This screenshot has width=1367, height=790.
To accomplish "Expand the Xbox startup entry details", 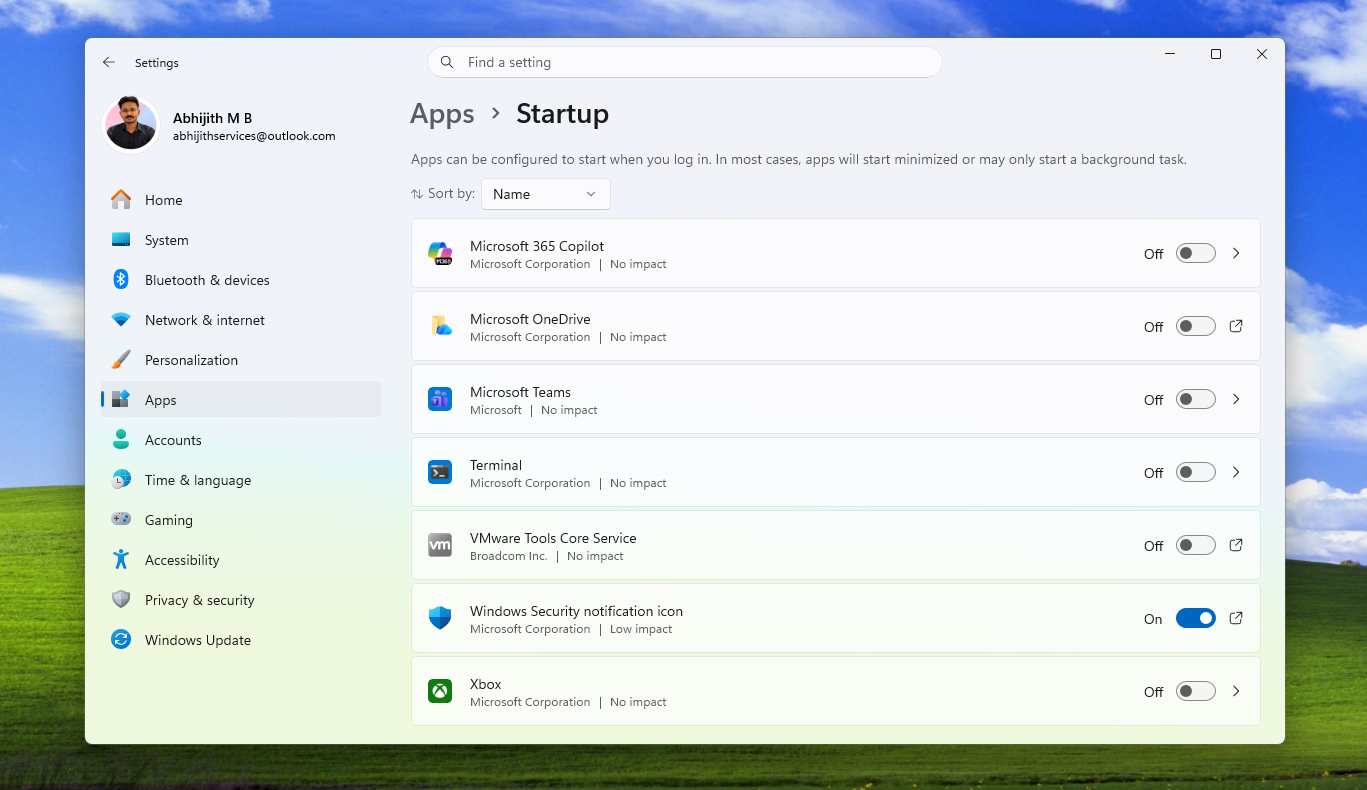I will (x=1236, y=691).
